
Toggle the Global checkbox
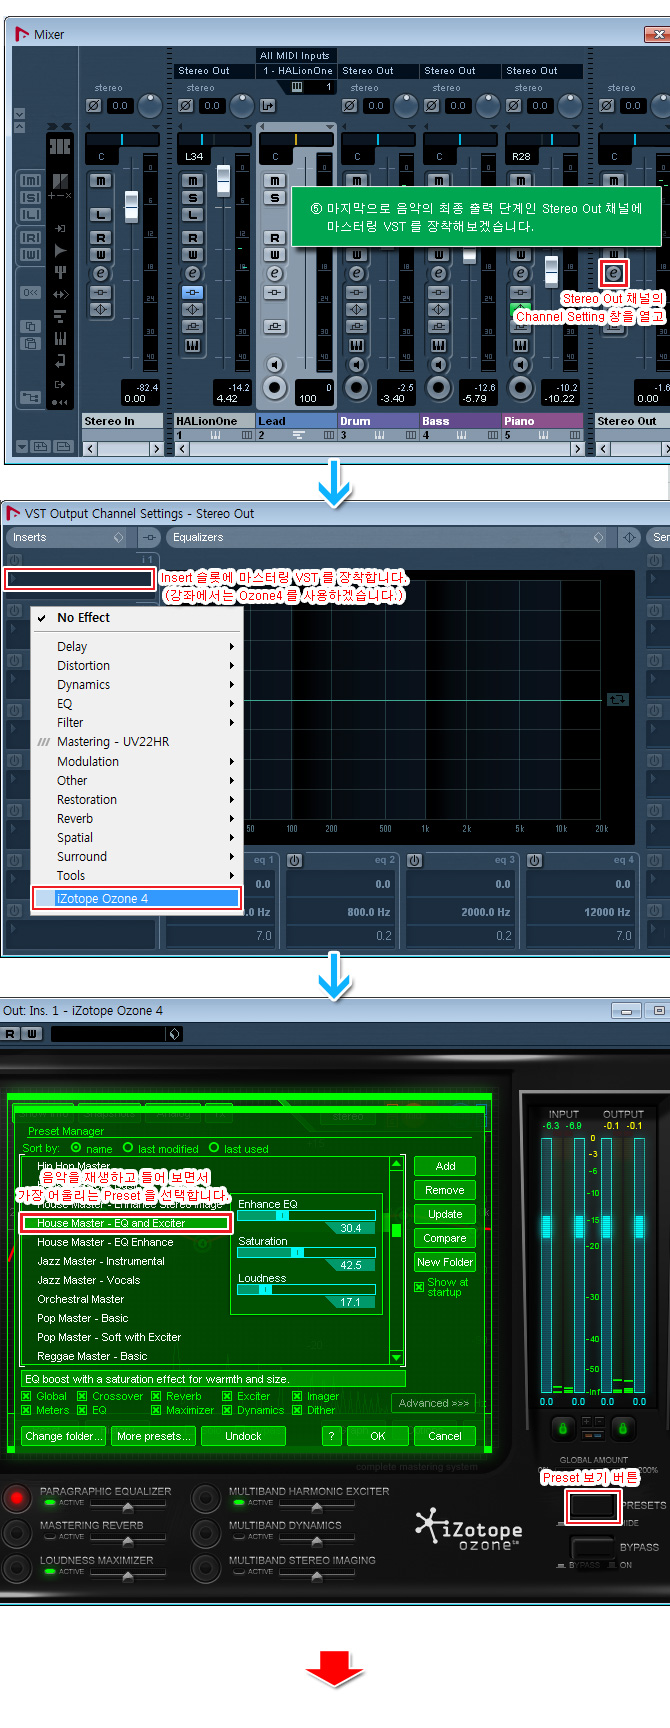pyautogui.click(x=26, y=1396)
